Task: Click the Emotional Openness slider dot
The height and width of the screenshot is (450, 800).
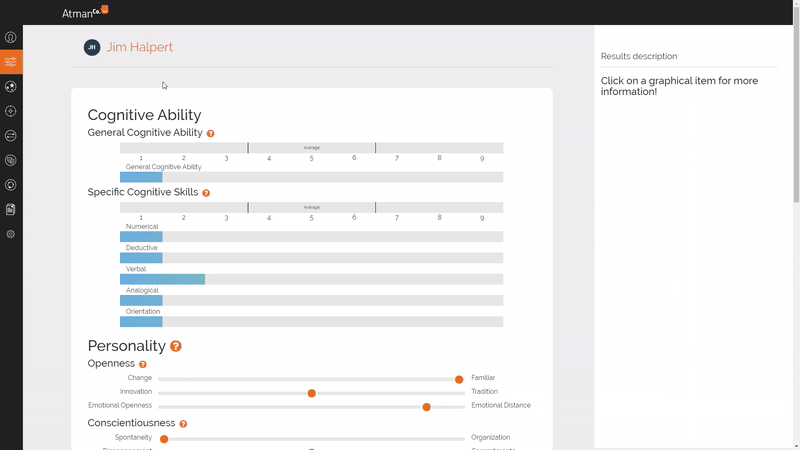Action: (427, 407)
